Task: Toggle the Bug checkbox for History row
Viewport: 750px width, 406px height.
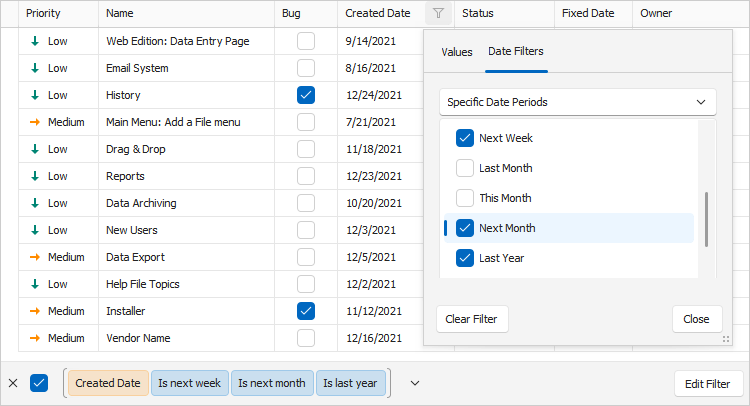Action: [x=306, y=95]
